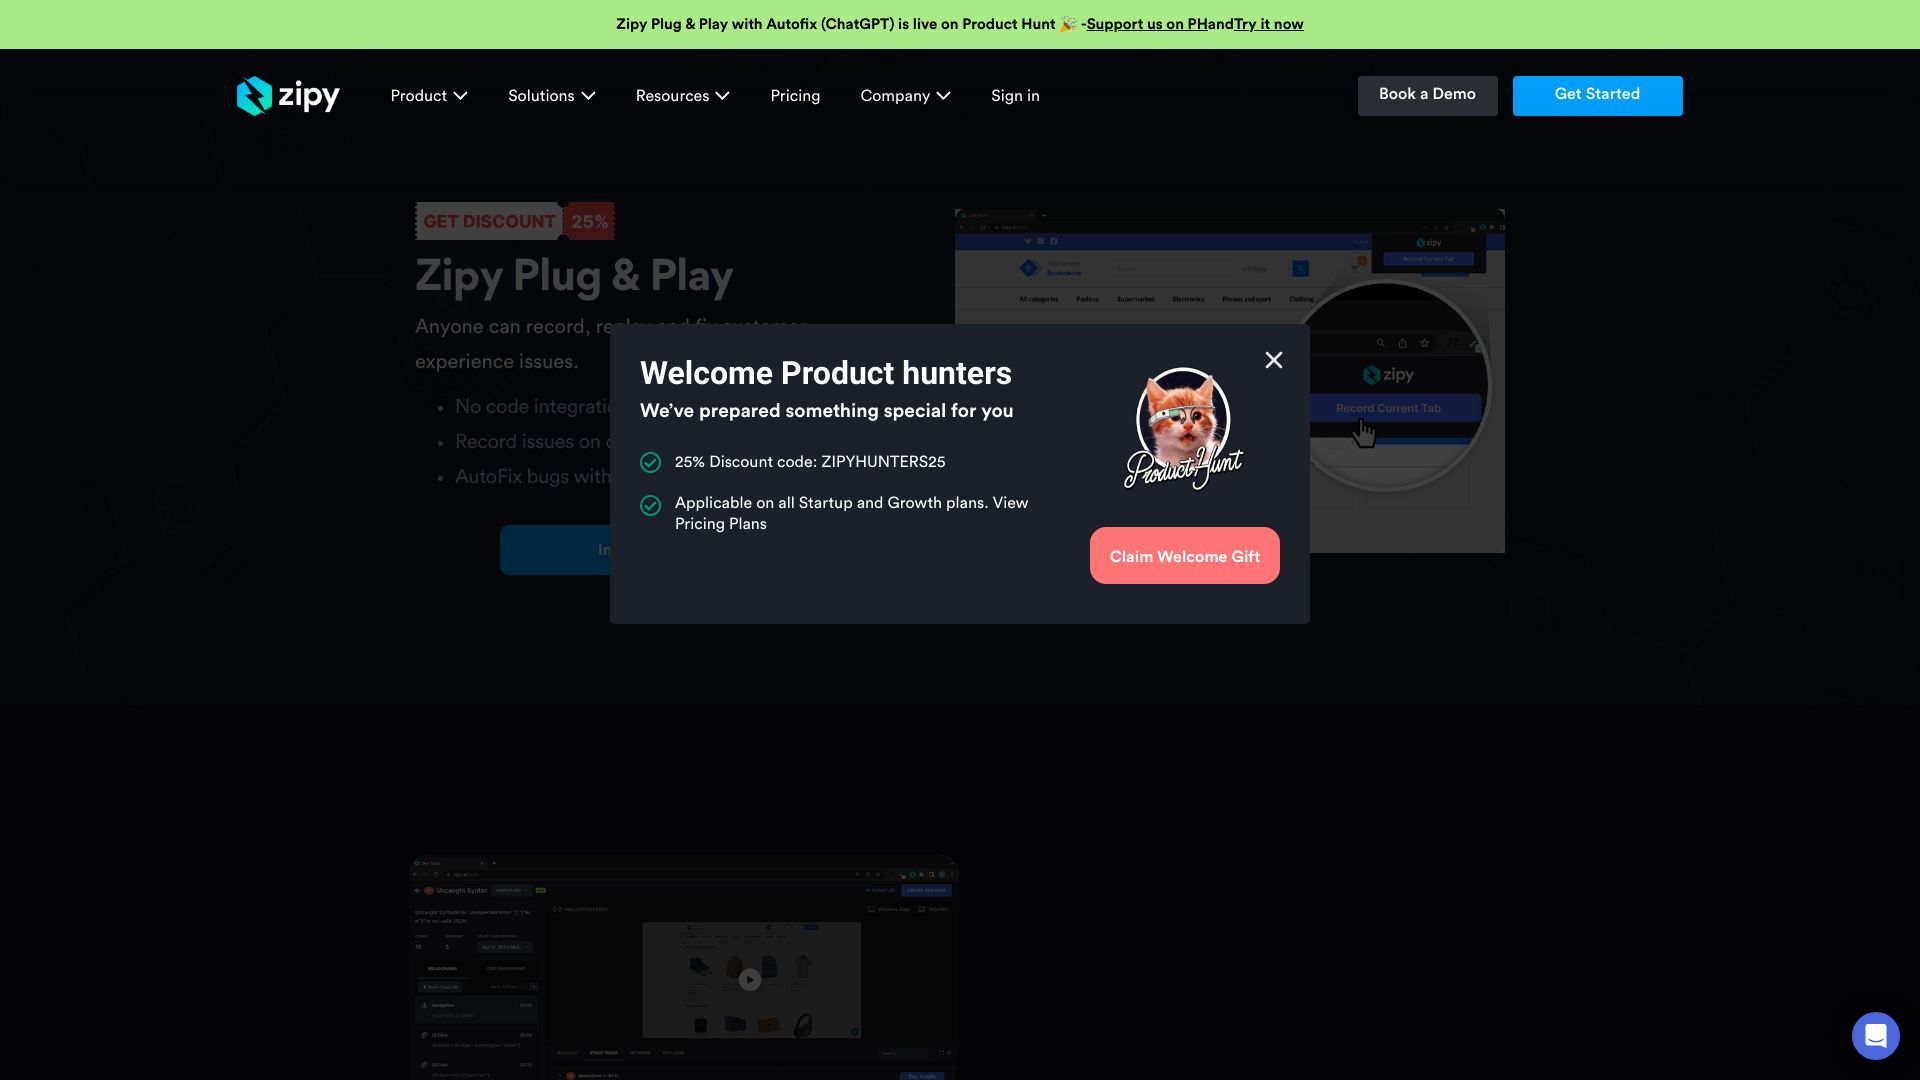Click the dimmed blue install button behind the popup
1920x1080 pixels.
[555, 550]
